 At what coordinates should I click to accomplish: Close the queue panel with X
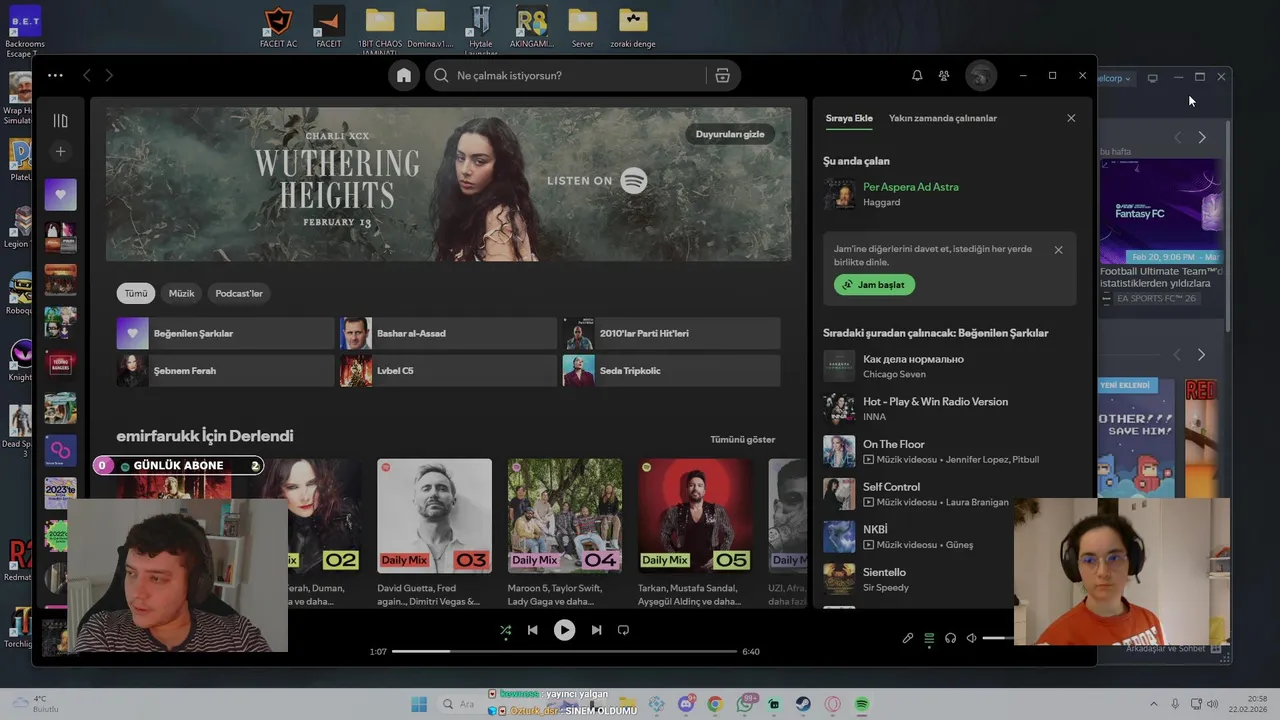(x=1071, y=118)
